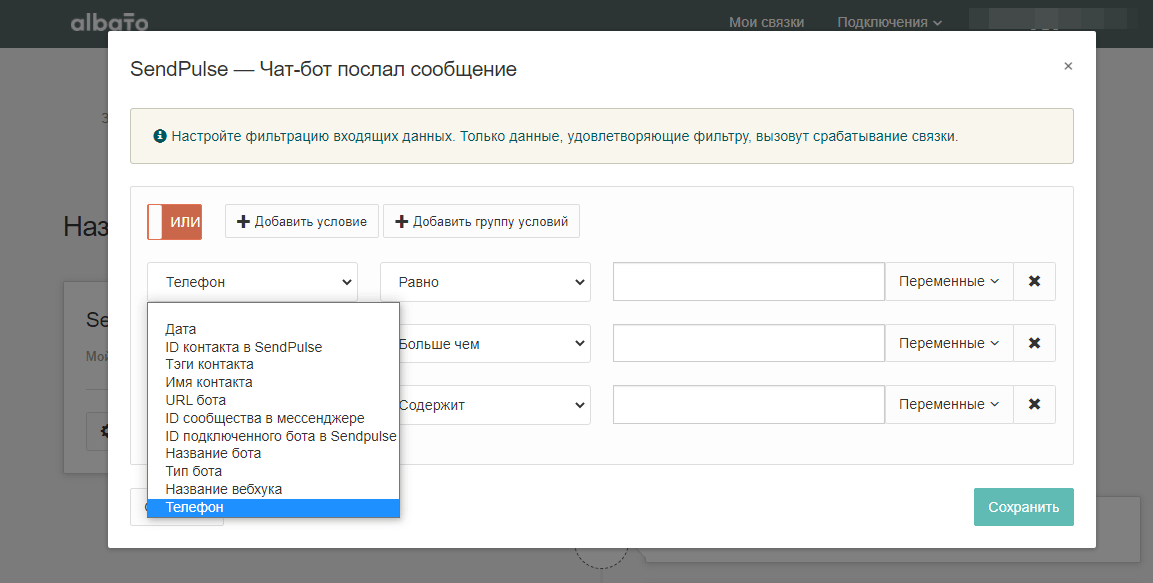Select Имя контакта option
This screenshot has width=1153, height=583.
[x=274, y=382]
